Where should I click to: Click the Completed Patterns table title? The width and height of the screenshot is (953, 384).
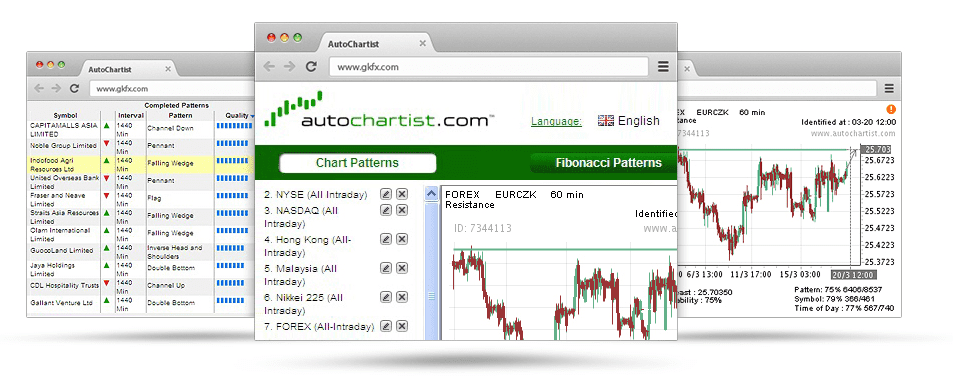point(176,106)
